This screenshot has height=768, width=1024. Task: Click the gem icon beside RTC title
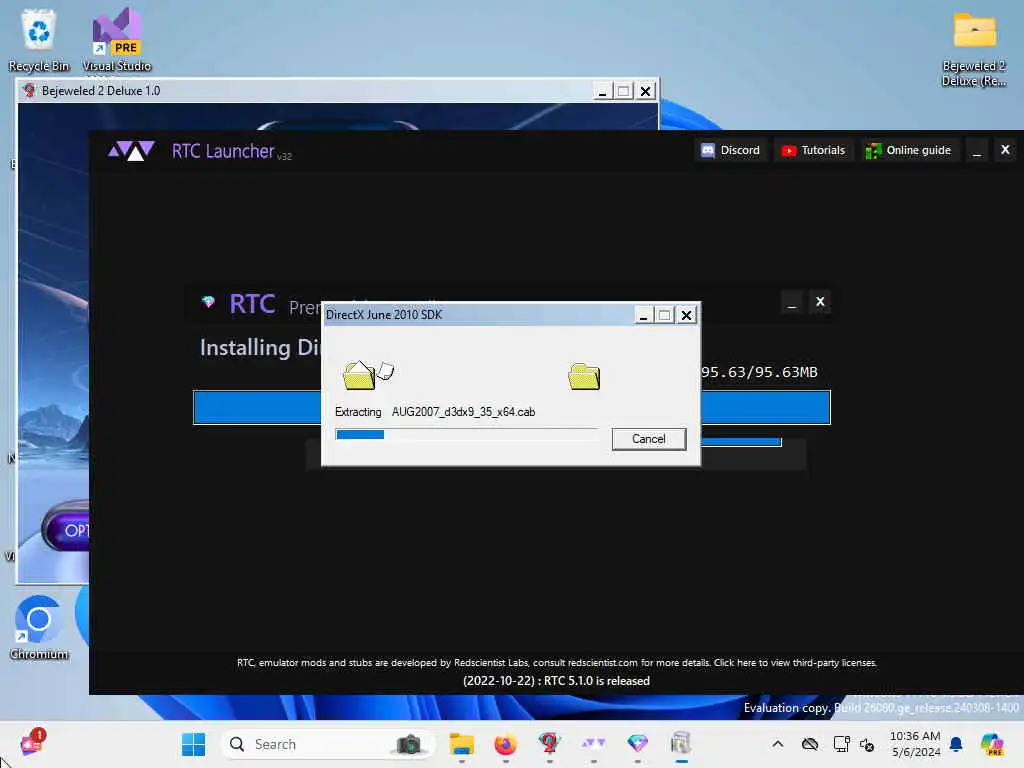point(208,302)
